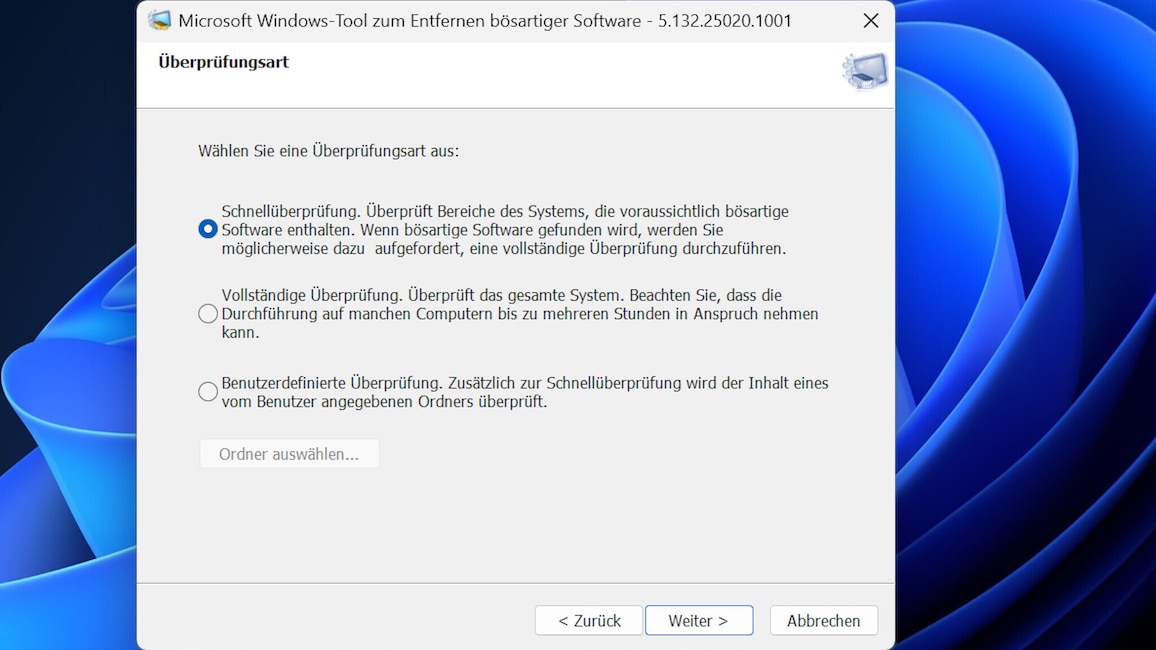Click the Ordner auswählen button
The image size is (1156, 650).
pyautogui.click(x=289, y=454)
